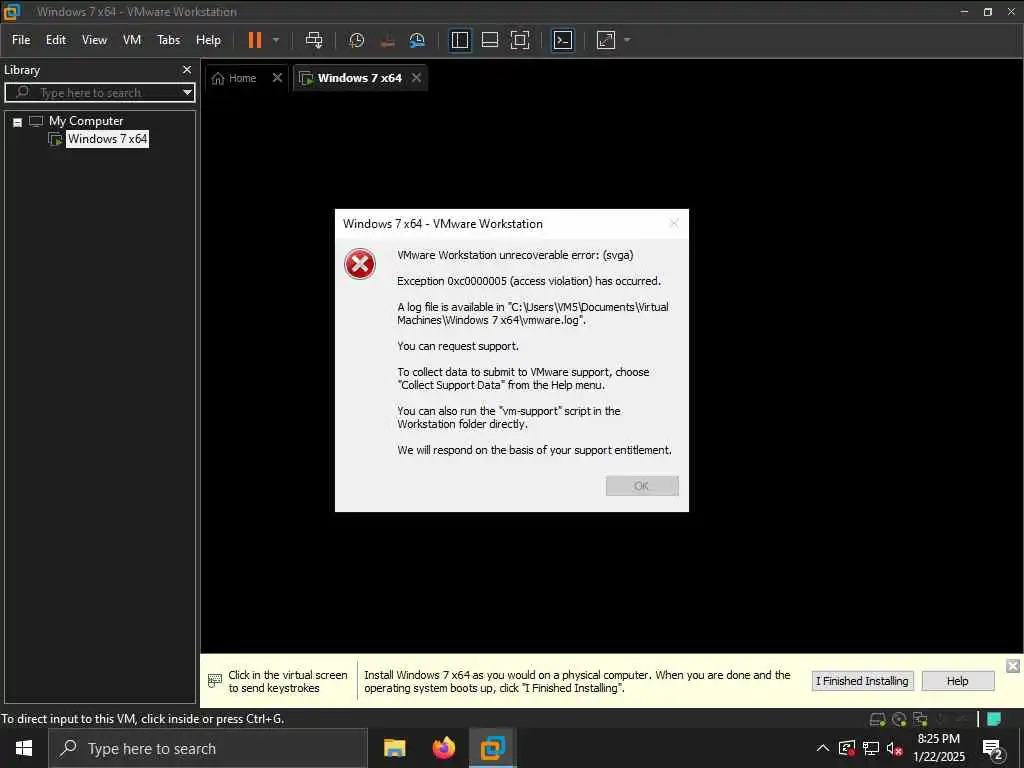Click the keyboard icon in the hint bar
Image resolution: width=1024 pixels, height=768 pixels.
coord(215,680)
